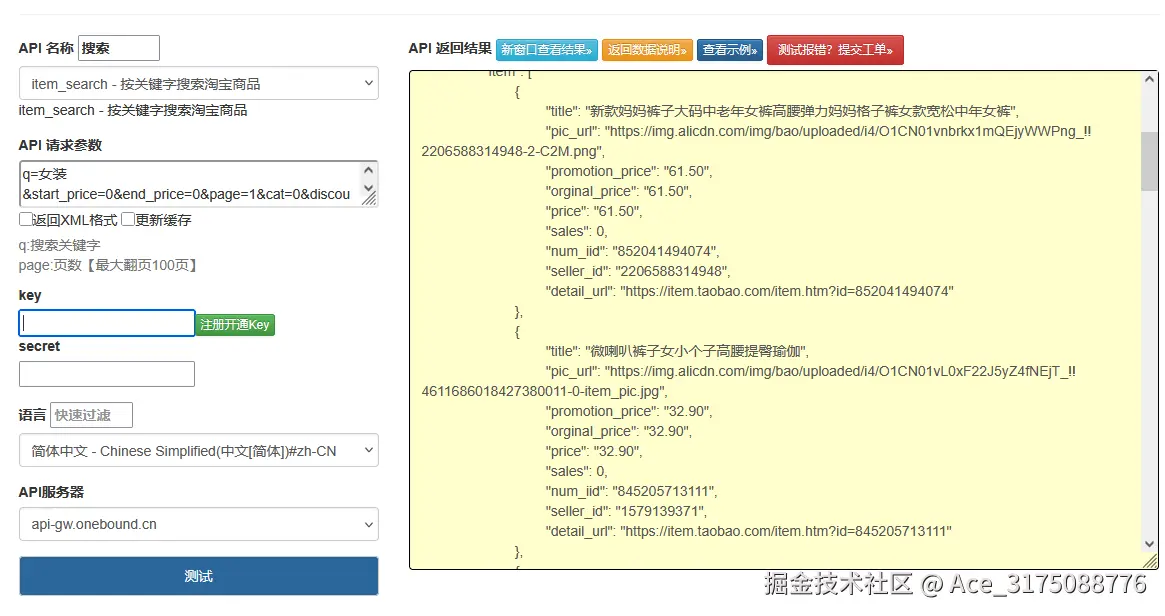Screen dimensions: 1165x616
Task: Click the 快速过滤 language filter field
Action: [x=91, y=415]
